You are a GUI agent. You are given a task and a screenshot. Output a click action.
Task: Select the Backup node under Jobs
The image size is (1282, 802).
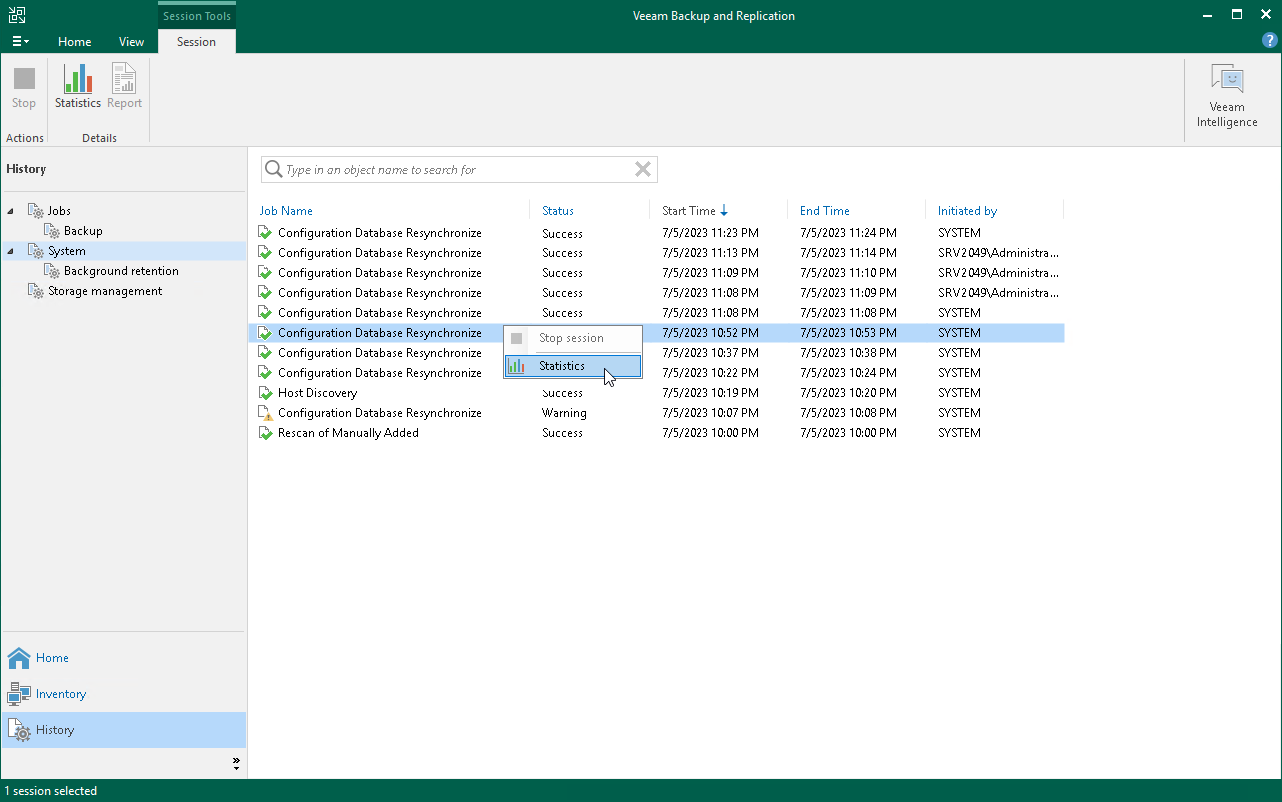[83, 231]
